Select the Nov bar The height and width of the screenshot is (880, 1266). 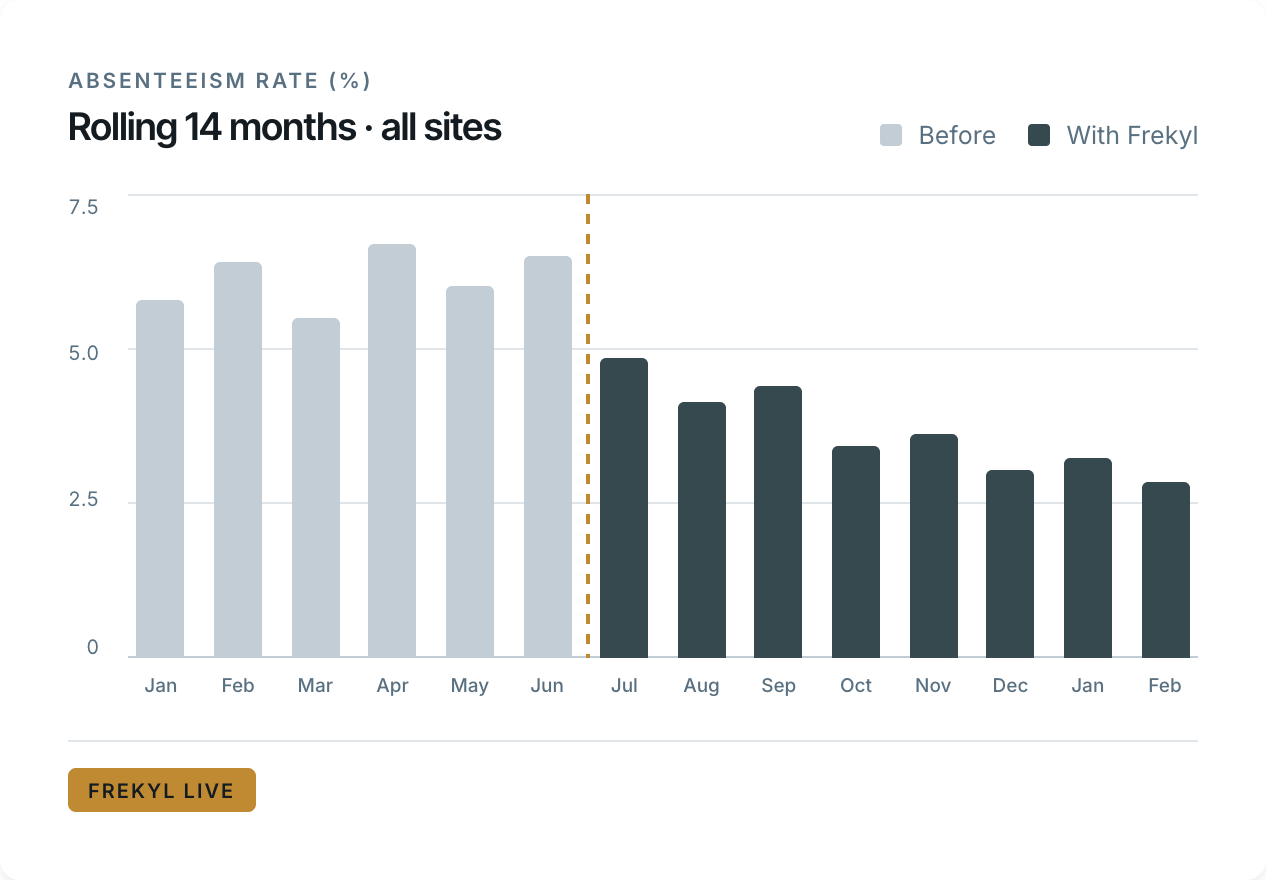pyautogui.click(x=934, y=546)
